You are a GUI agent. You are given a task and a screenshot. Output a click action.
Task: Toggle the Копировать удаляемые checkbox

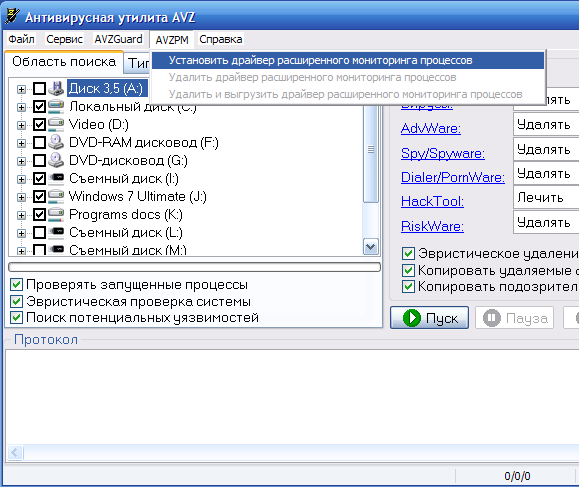click(x=408, y=270)
